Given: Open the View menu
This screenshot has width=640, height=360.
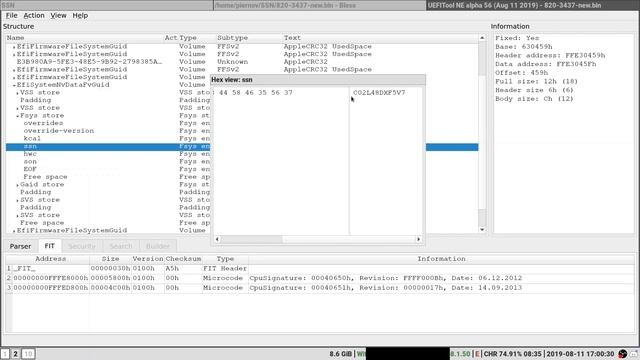Looking at the screenshot, I should point(58,16).
